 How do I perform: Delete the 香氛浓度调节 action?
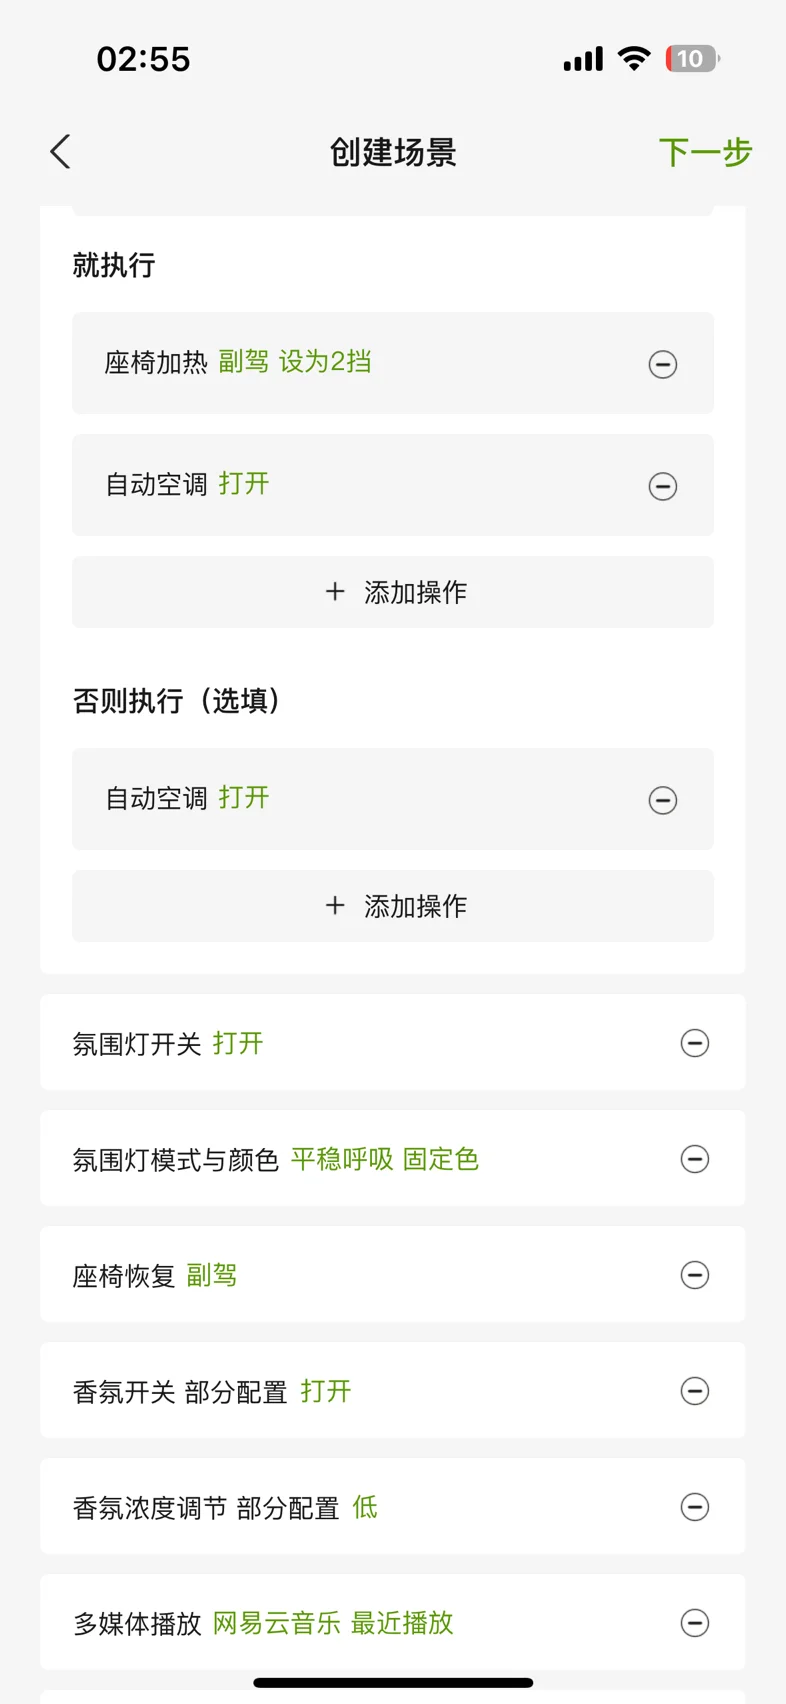(695, 1507)
